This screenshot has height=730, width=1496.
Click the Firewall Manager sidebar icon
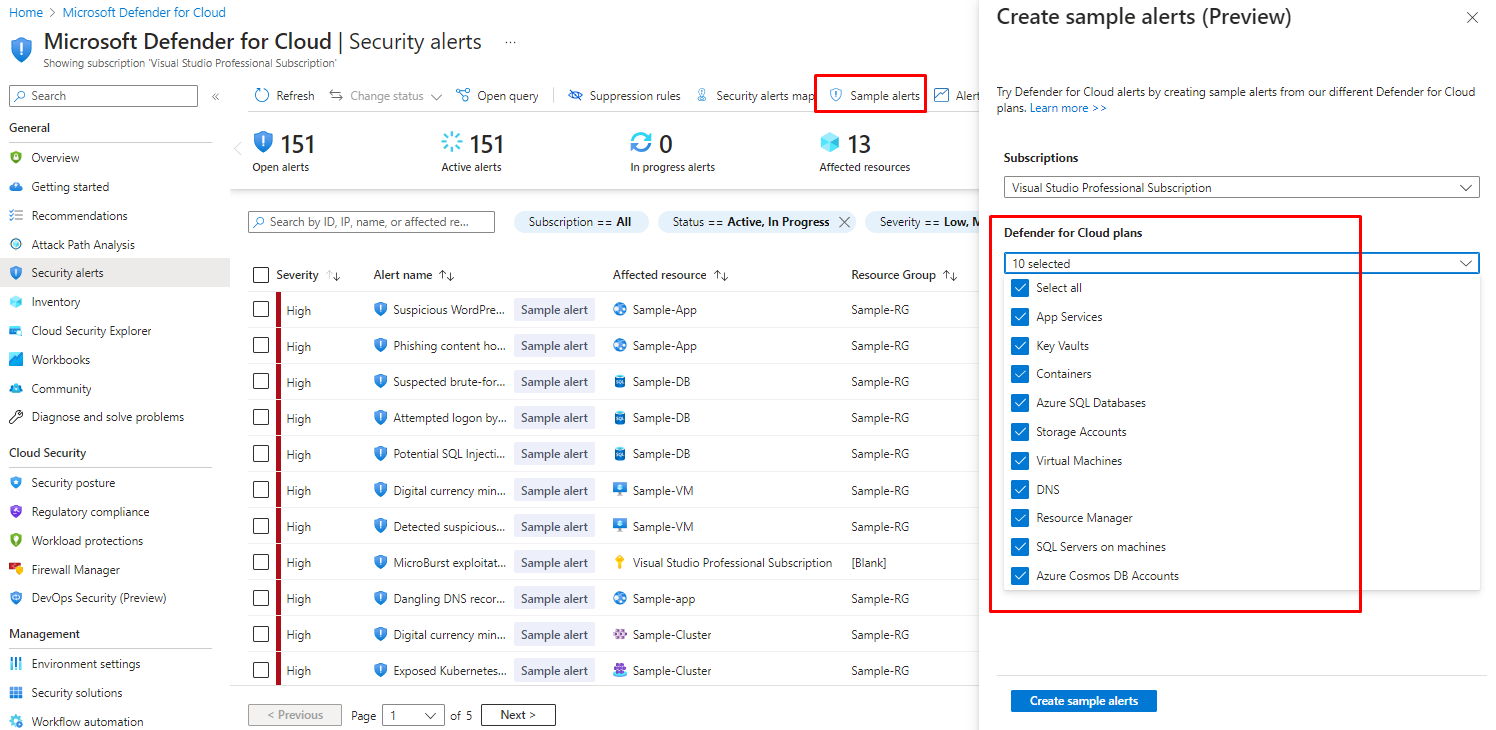coord(16,570)
